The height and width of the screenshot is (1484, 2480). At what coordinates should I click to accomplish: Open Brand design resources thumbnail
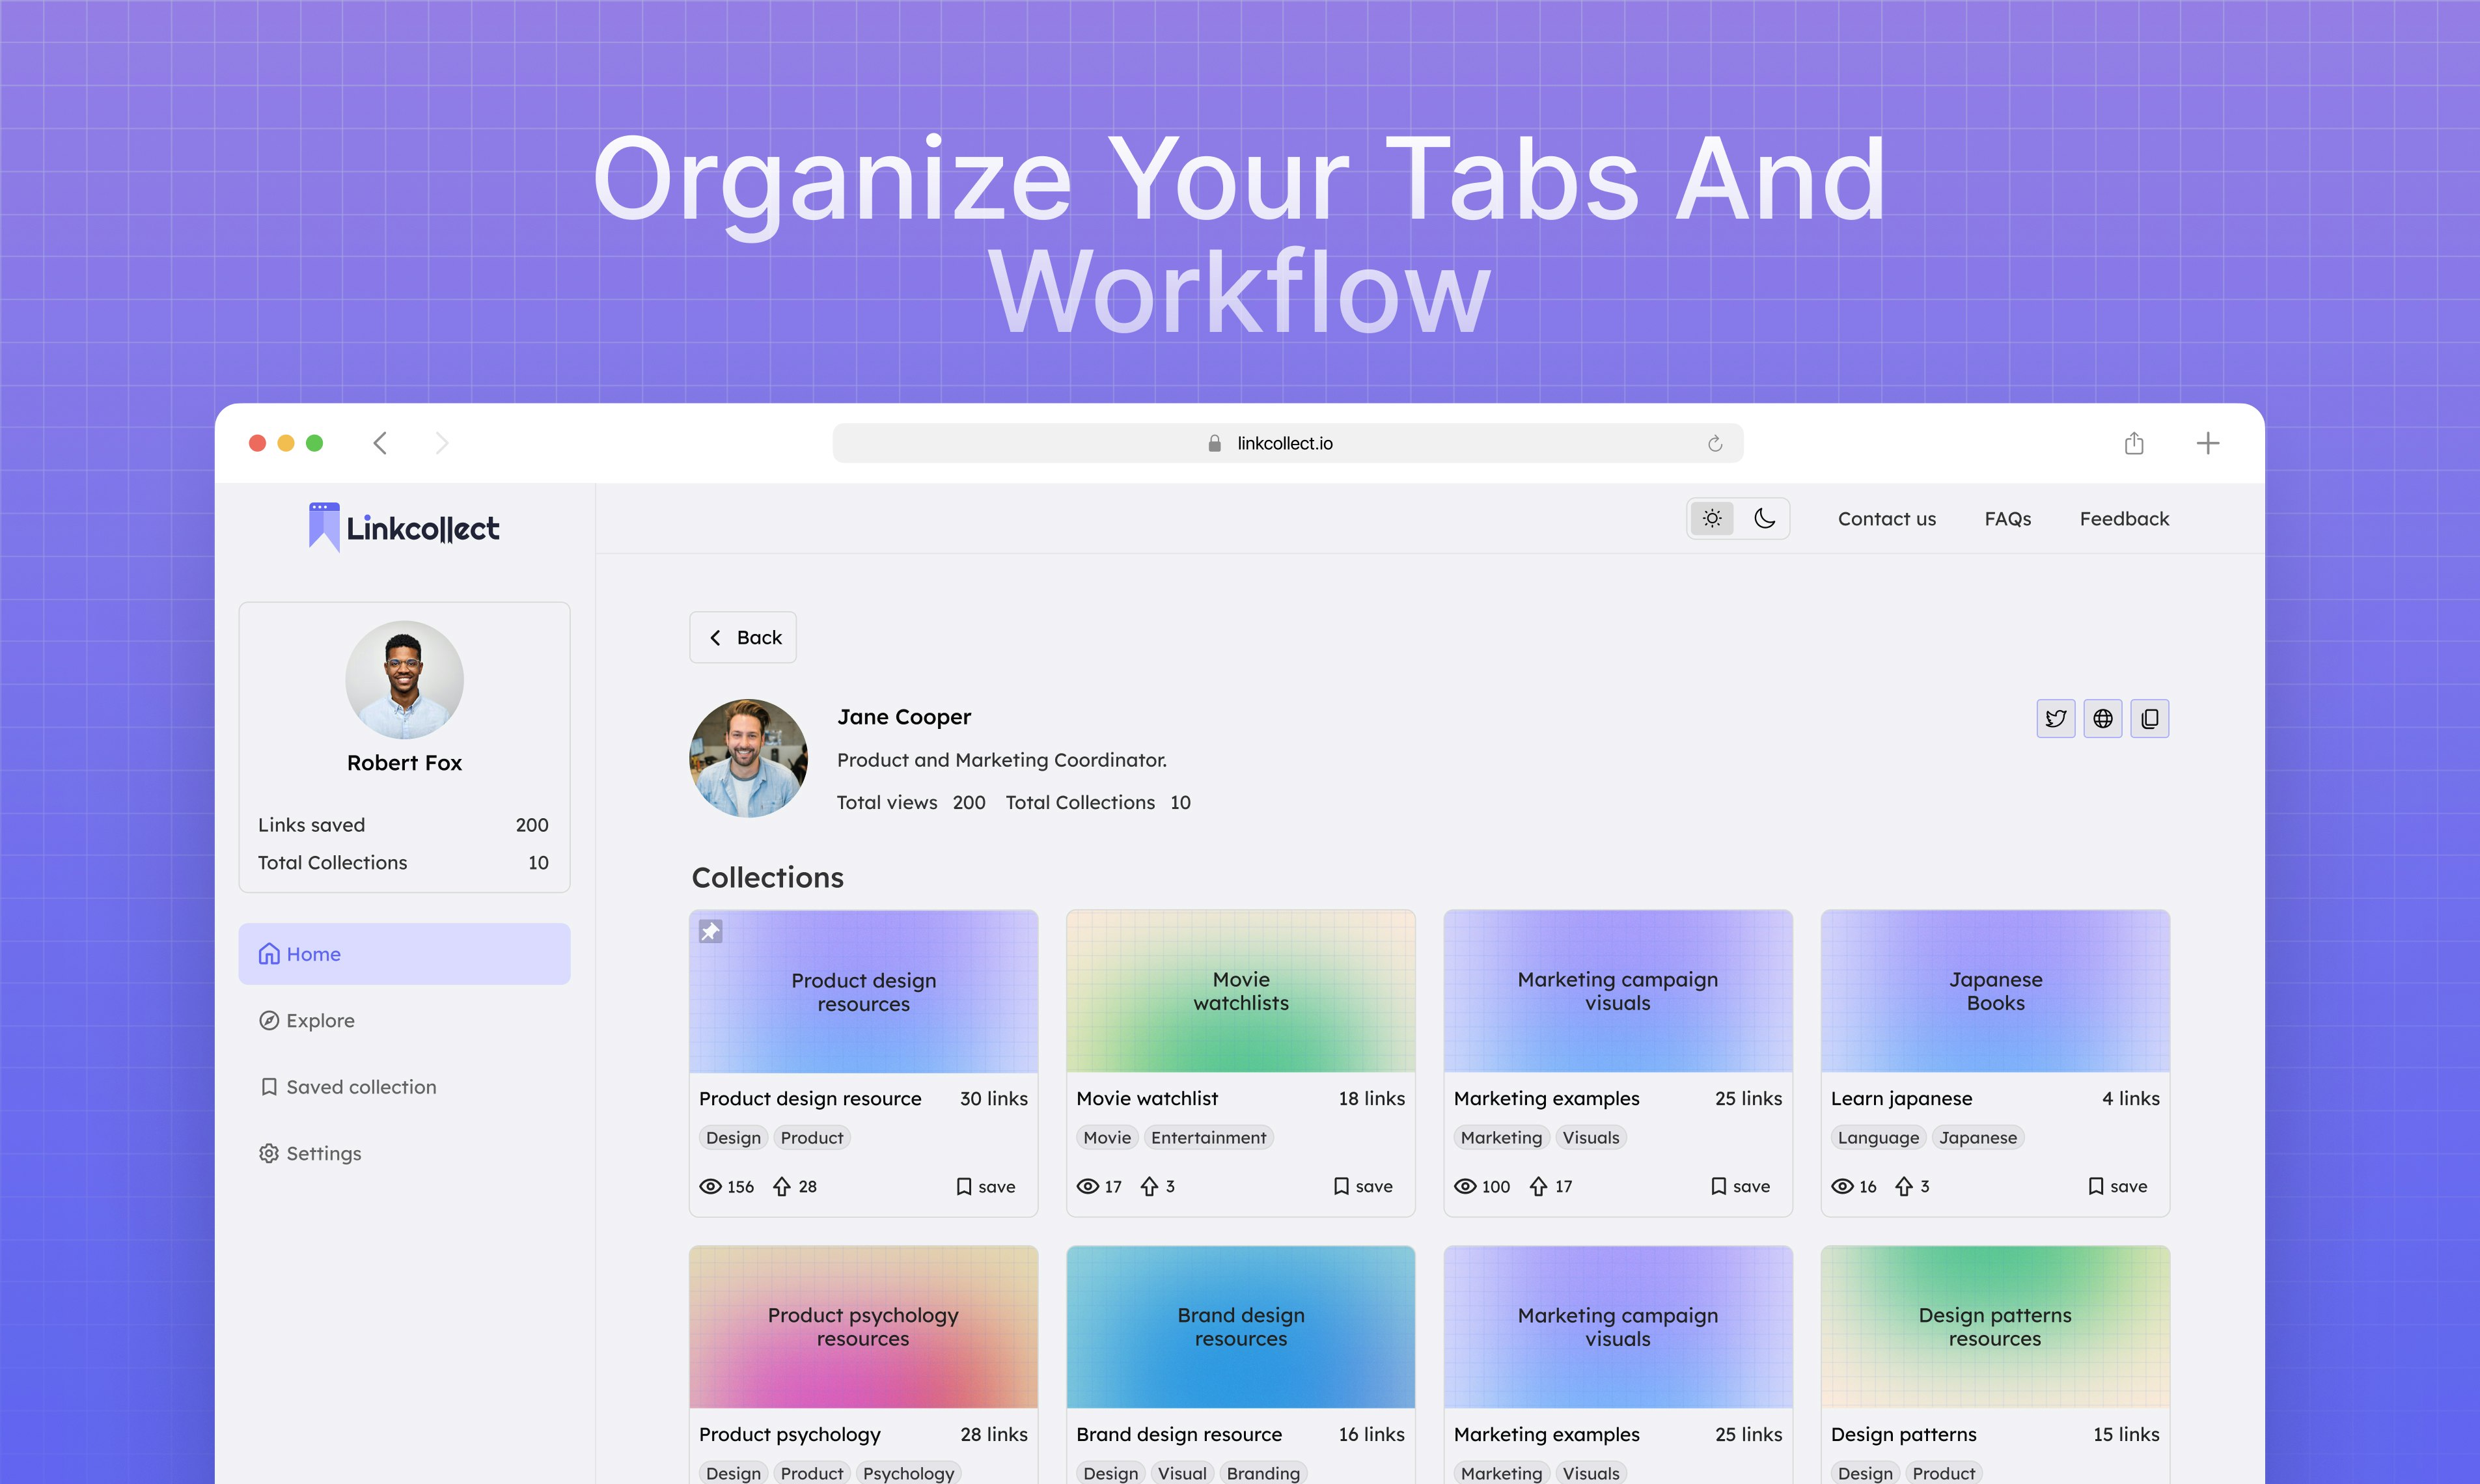click(1241, 1327)
